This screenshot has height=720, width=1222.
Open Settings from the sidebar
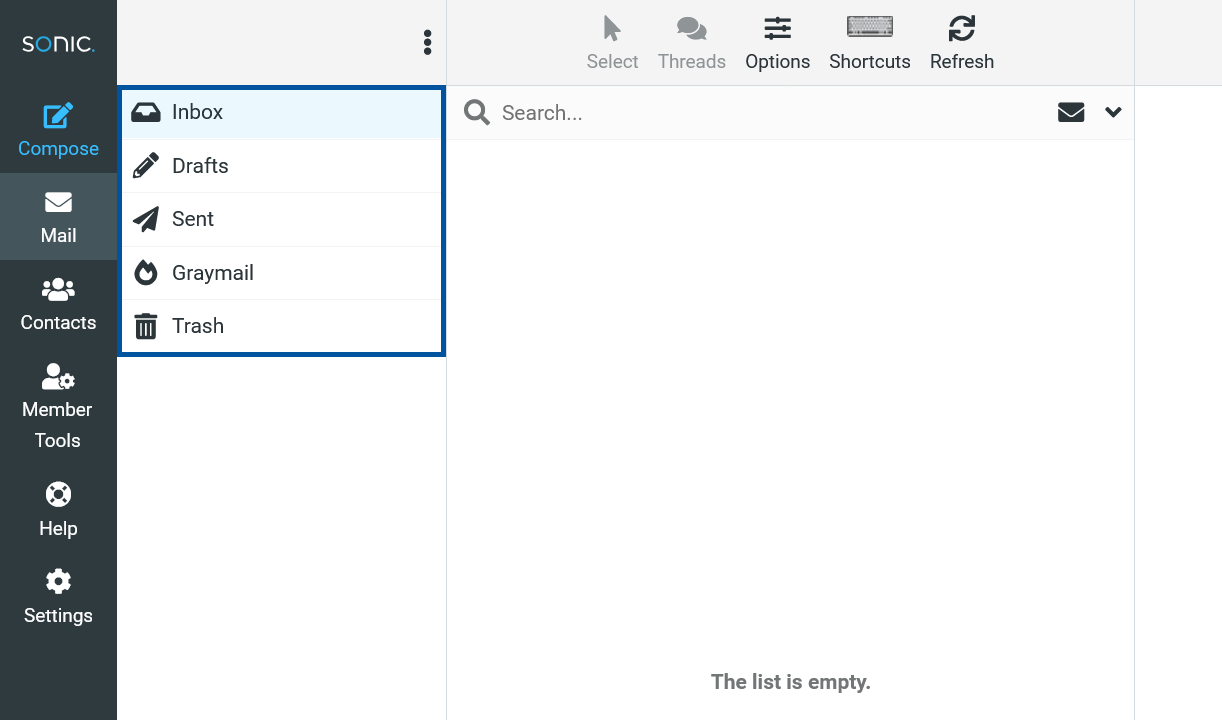click(58, 597)
